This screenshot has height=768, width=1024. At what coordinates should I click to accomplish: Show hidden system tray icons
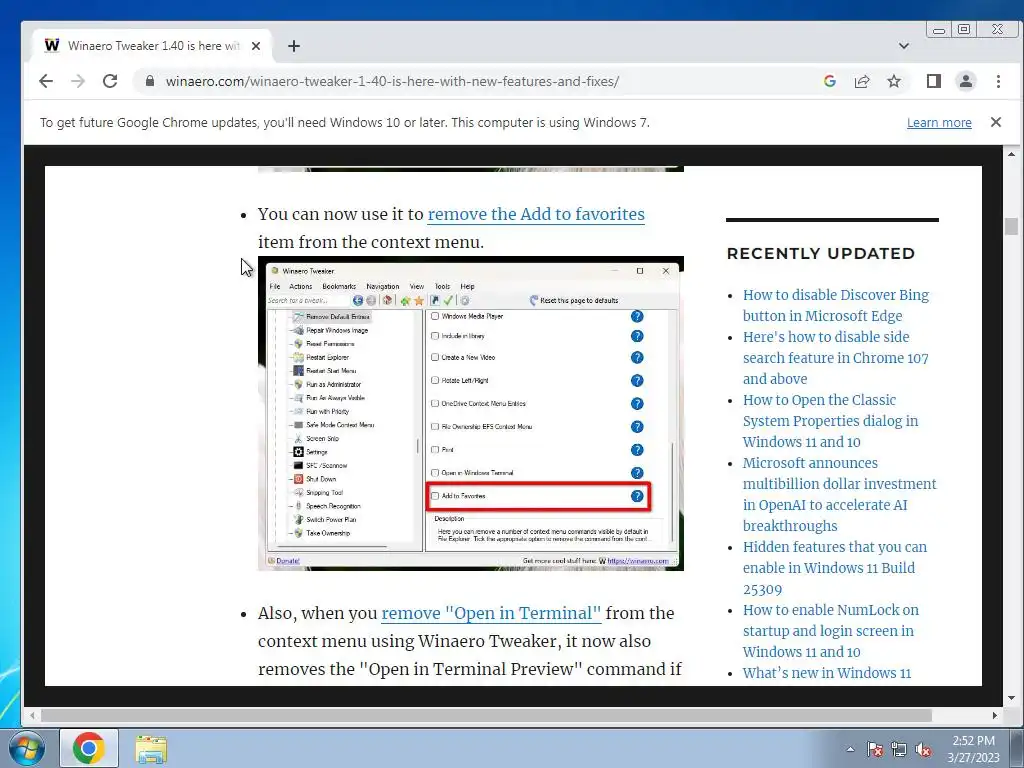(x=850, y=749)
